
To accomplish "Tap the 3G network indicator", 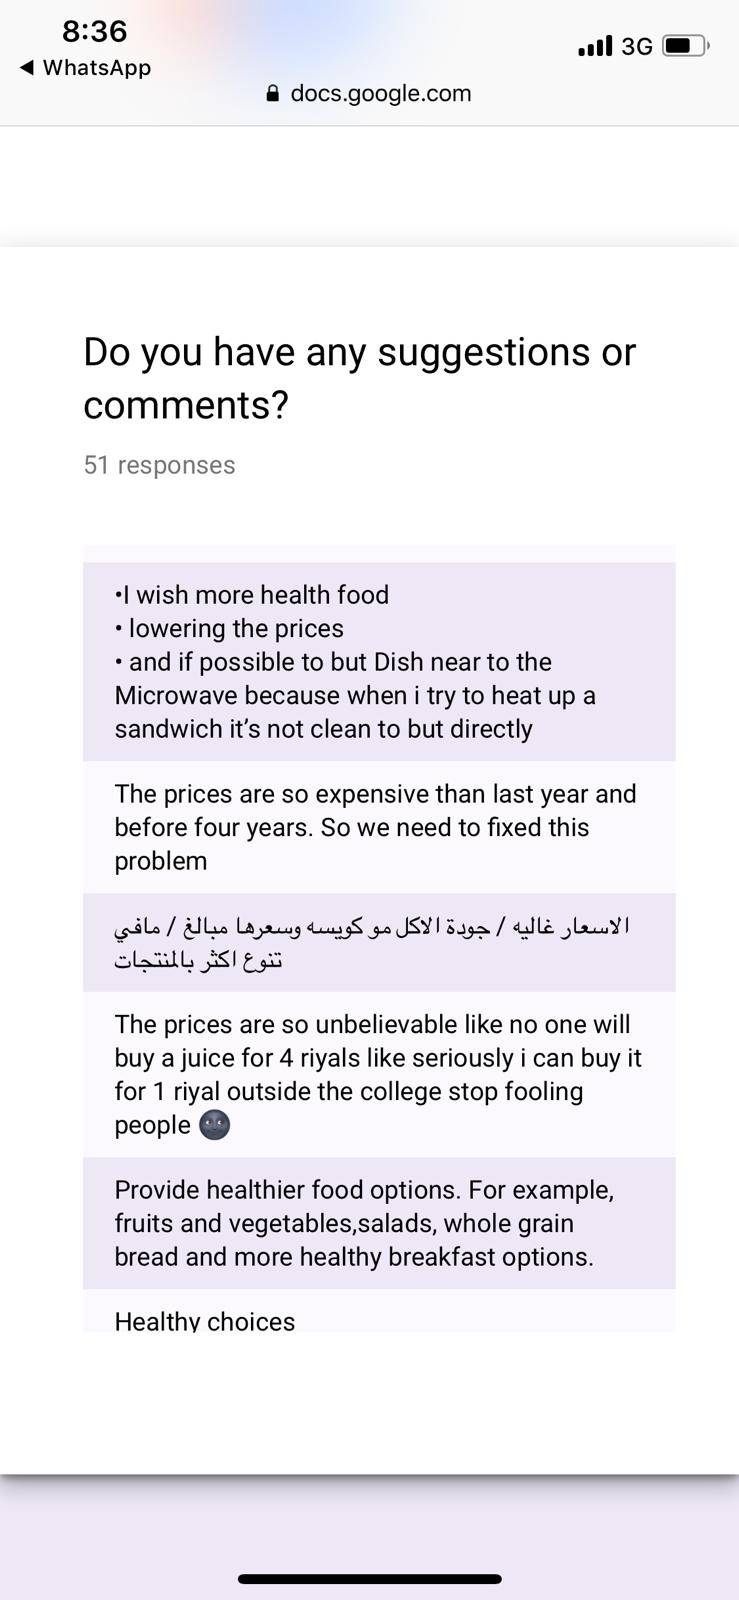I will coord(636,46).
